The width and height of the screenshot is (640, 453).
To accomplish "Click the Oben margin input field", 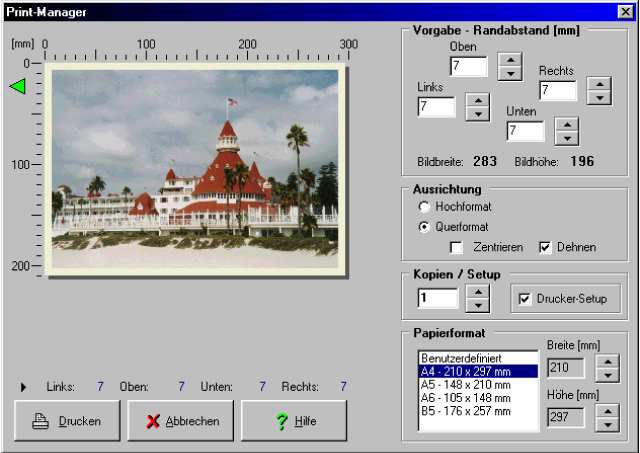I will point(468,67).
